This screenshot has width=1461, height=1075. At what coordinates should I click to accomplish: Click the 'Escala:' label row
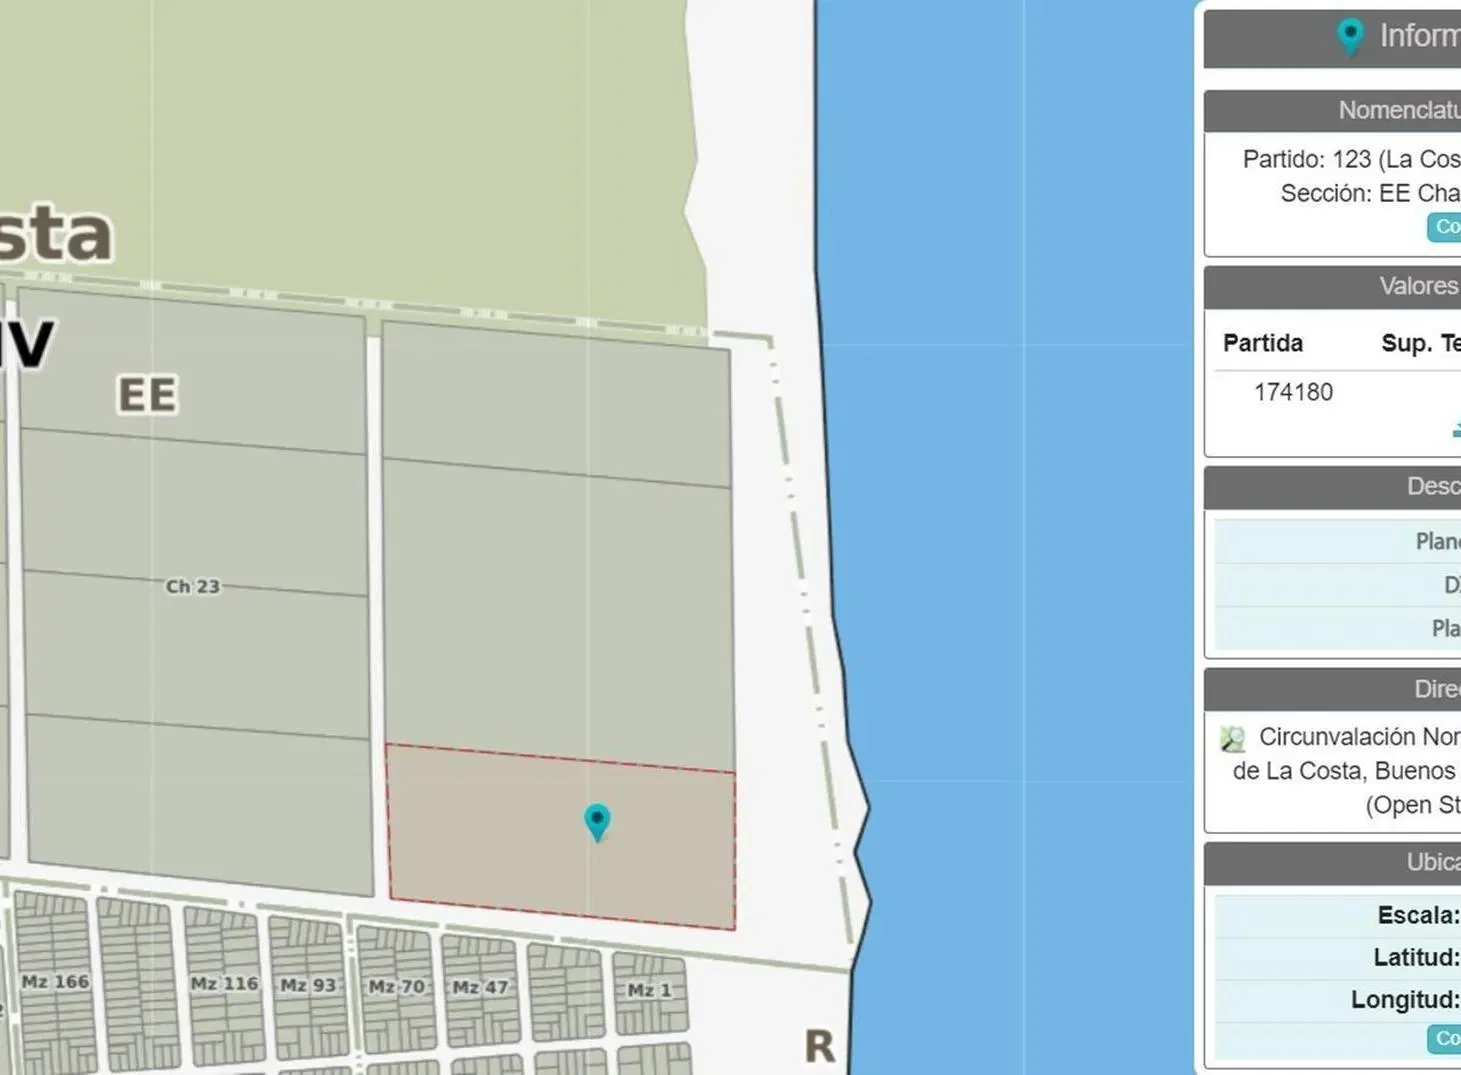[1338, 915]
